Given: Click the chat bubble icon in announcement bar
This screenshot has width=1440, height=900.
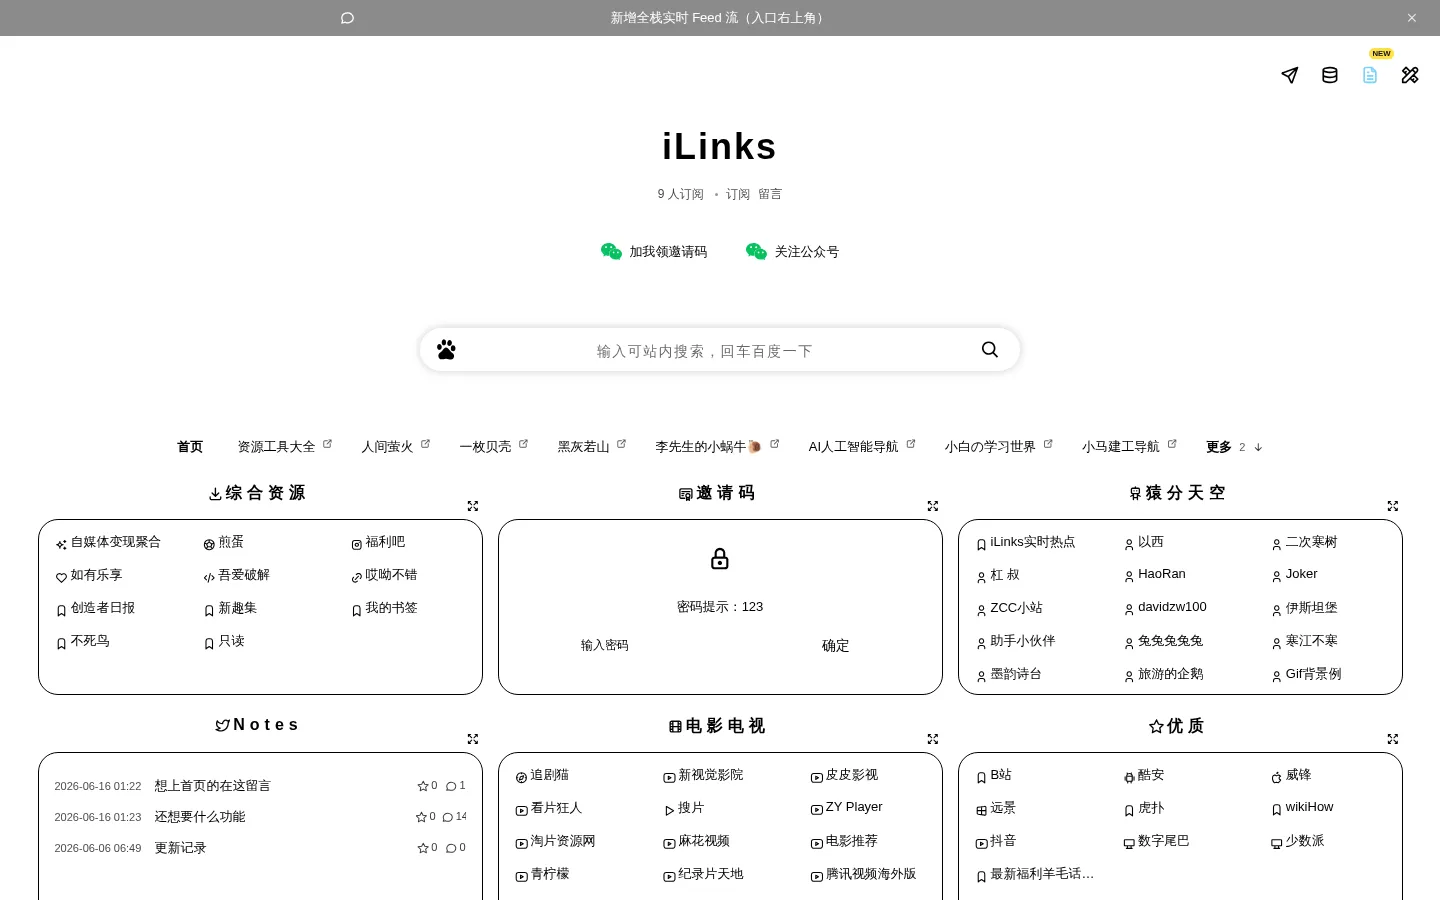Looking at the screenshot, I should [347, 18].
